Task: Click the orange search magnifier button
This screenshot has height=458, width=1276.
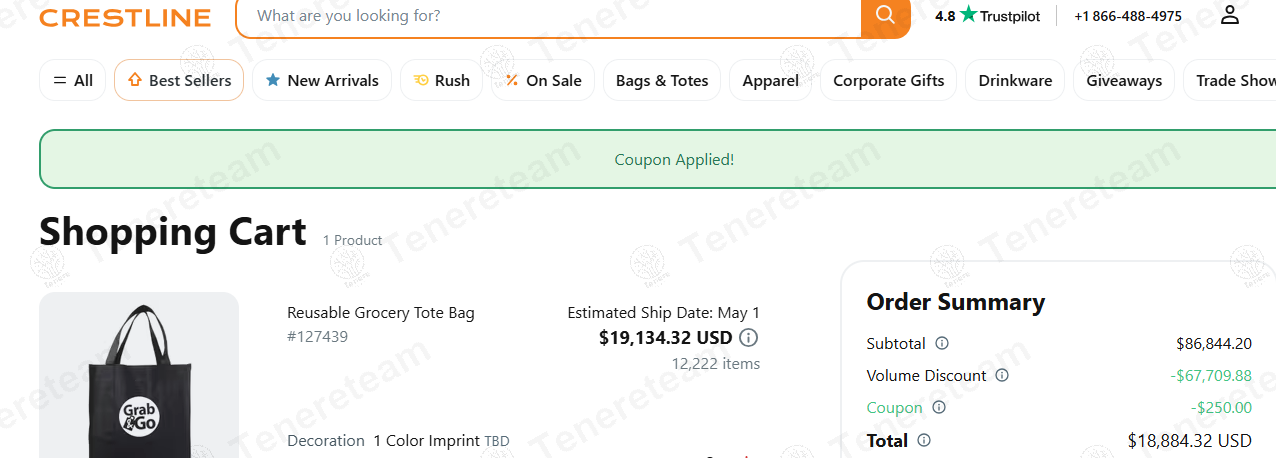Action: click(x=885, y=16)
